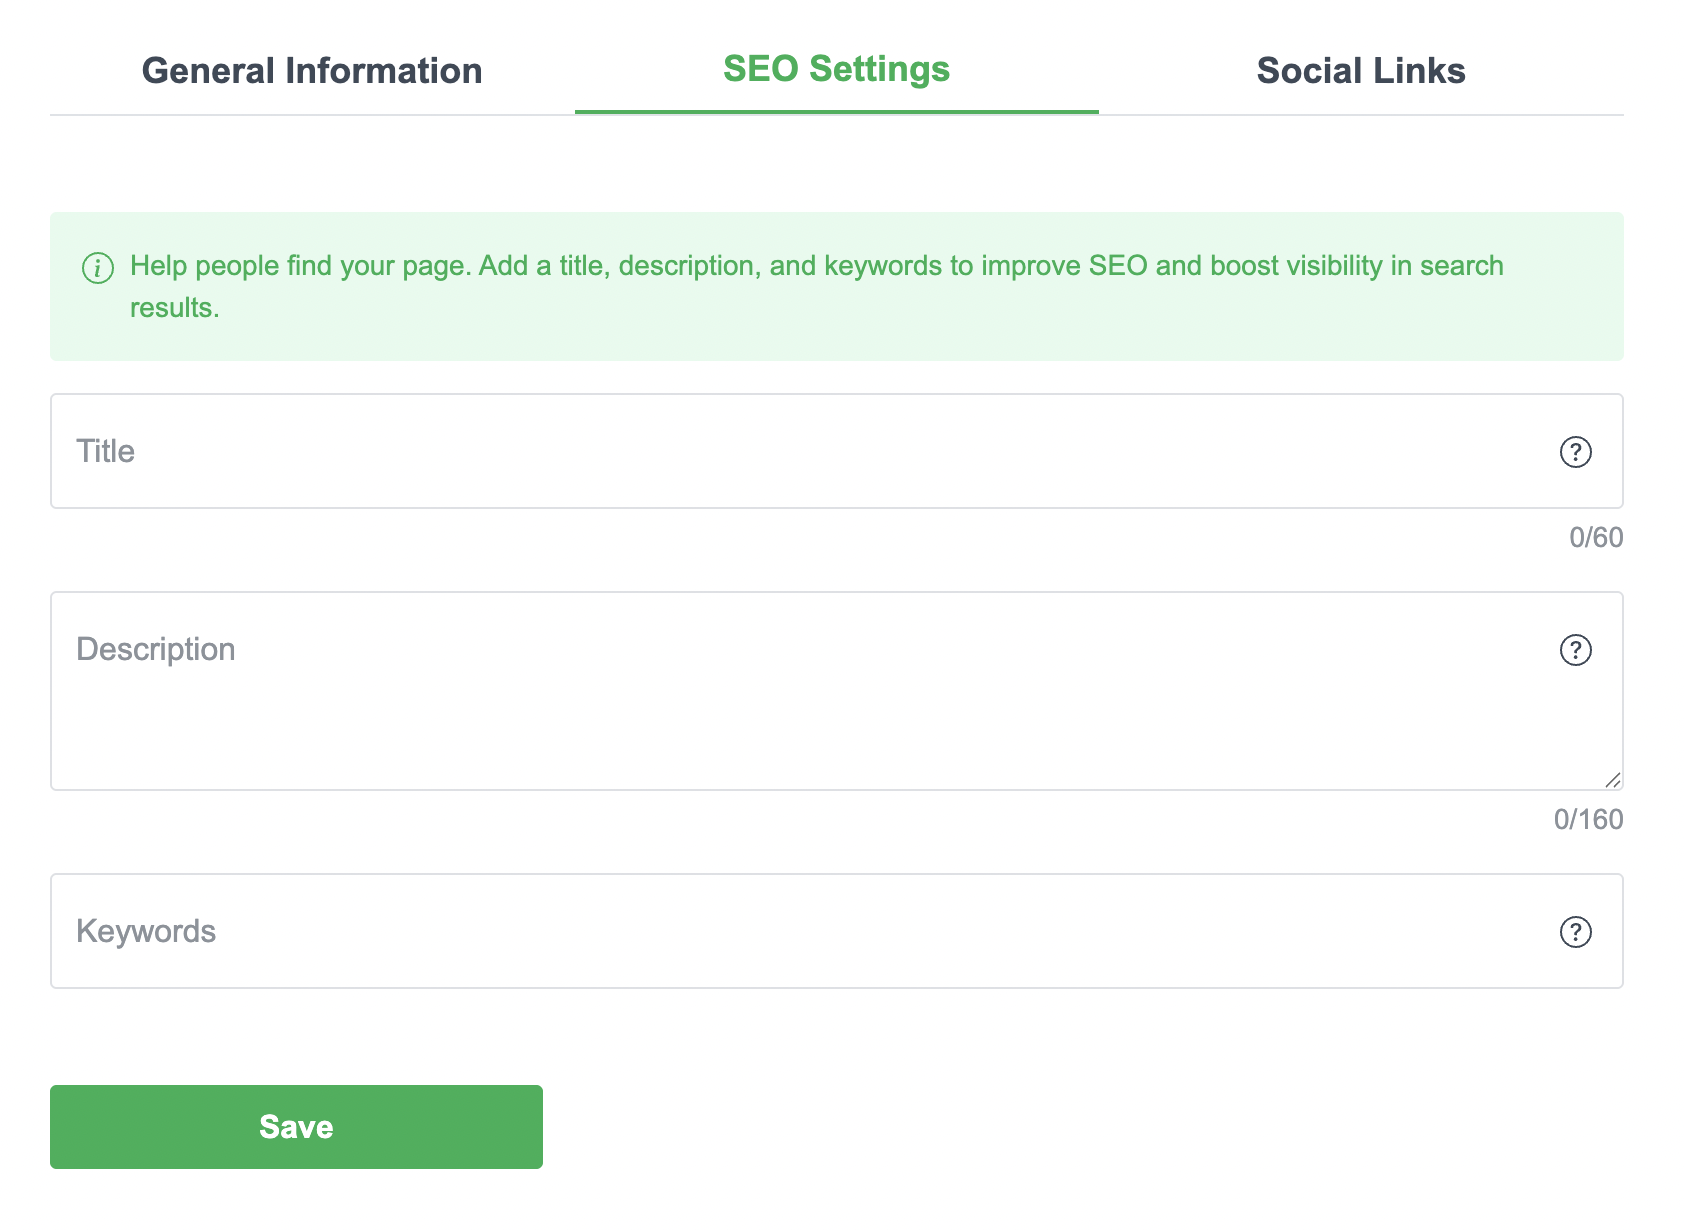The image size is (1684, 1230).
Task: Click the SEO help message text
Action: click(816, 266)
